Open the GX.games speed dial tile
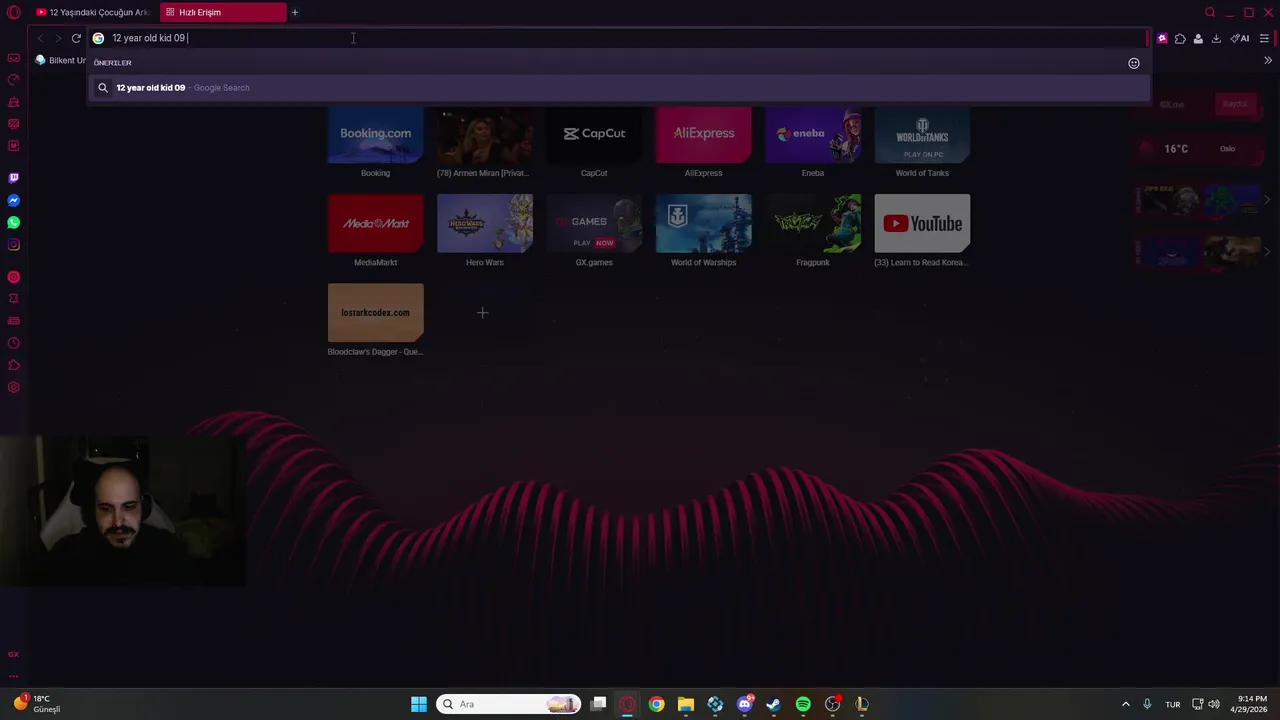The height and width of the screenshot is (720, 1280). pyautogui.click(x=594, y=223)
